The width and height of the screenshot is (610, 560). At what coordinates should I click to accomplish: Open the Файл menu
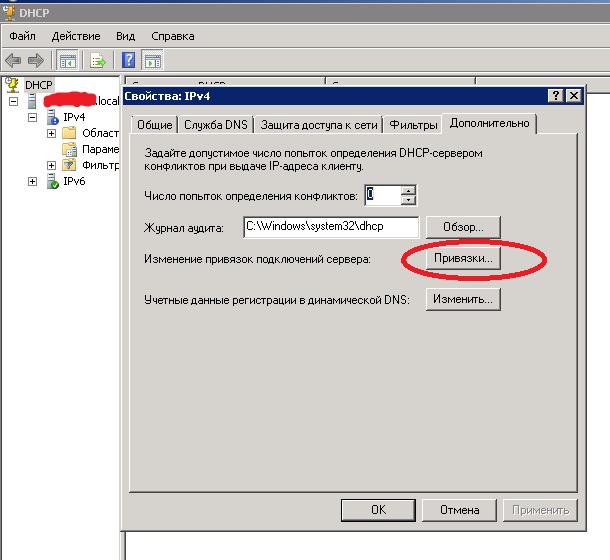point(23,36)
